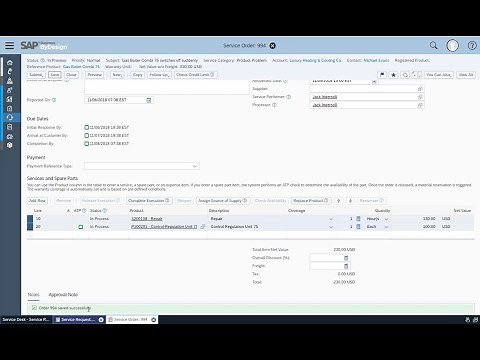Open quantity calculator for Repair line

pos(358,219)
